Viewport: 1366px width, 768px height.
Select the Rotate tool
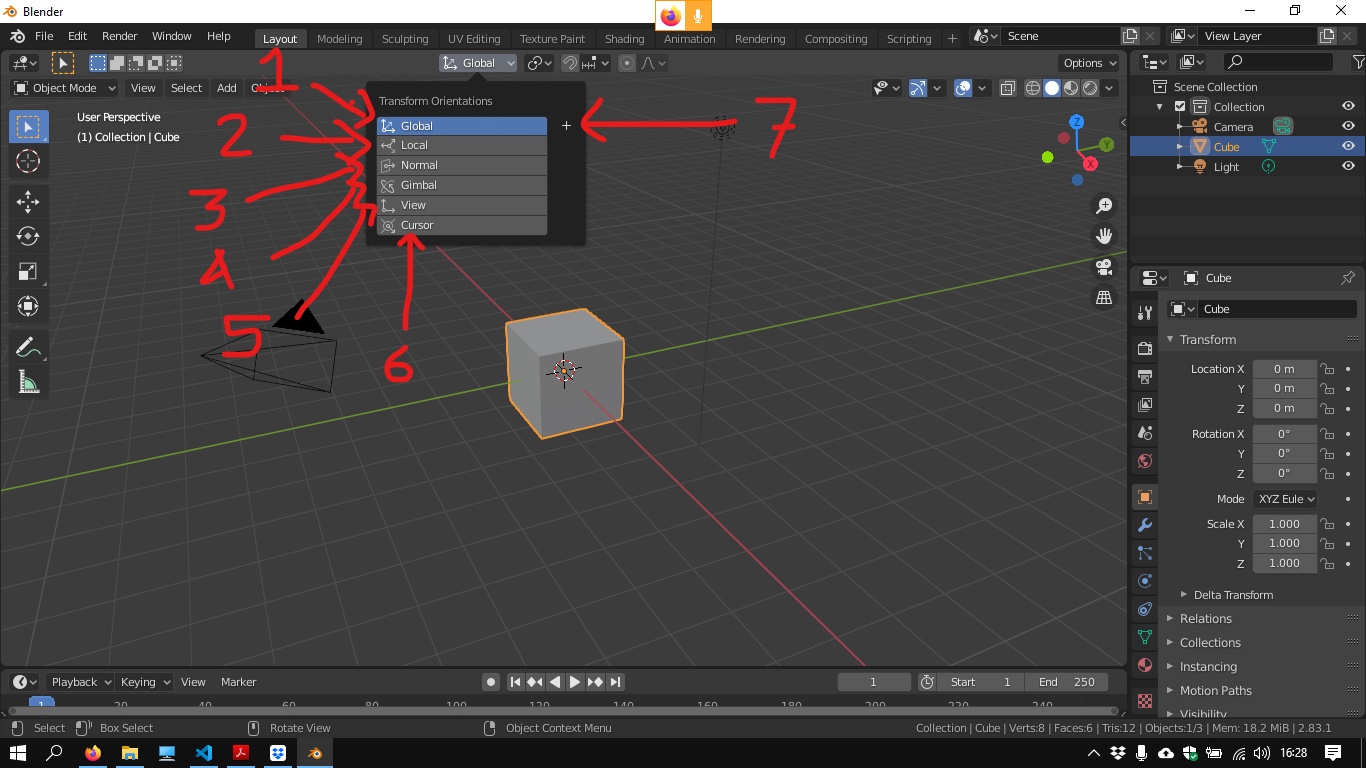(28, 236)
